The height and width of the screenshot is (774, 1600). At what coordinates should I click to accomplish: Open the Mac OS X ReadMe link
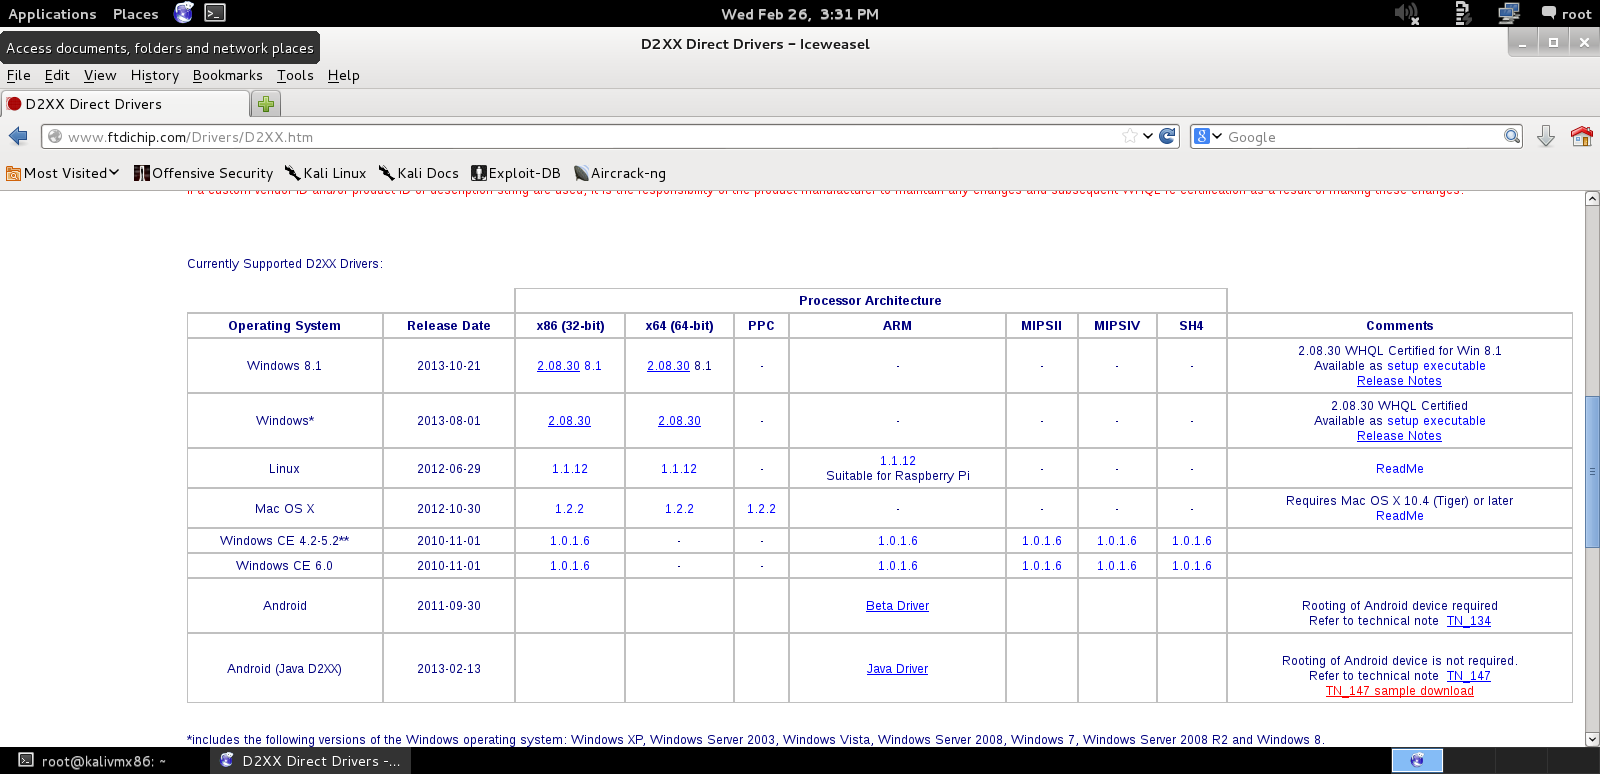1399,516
